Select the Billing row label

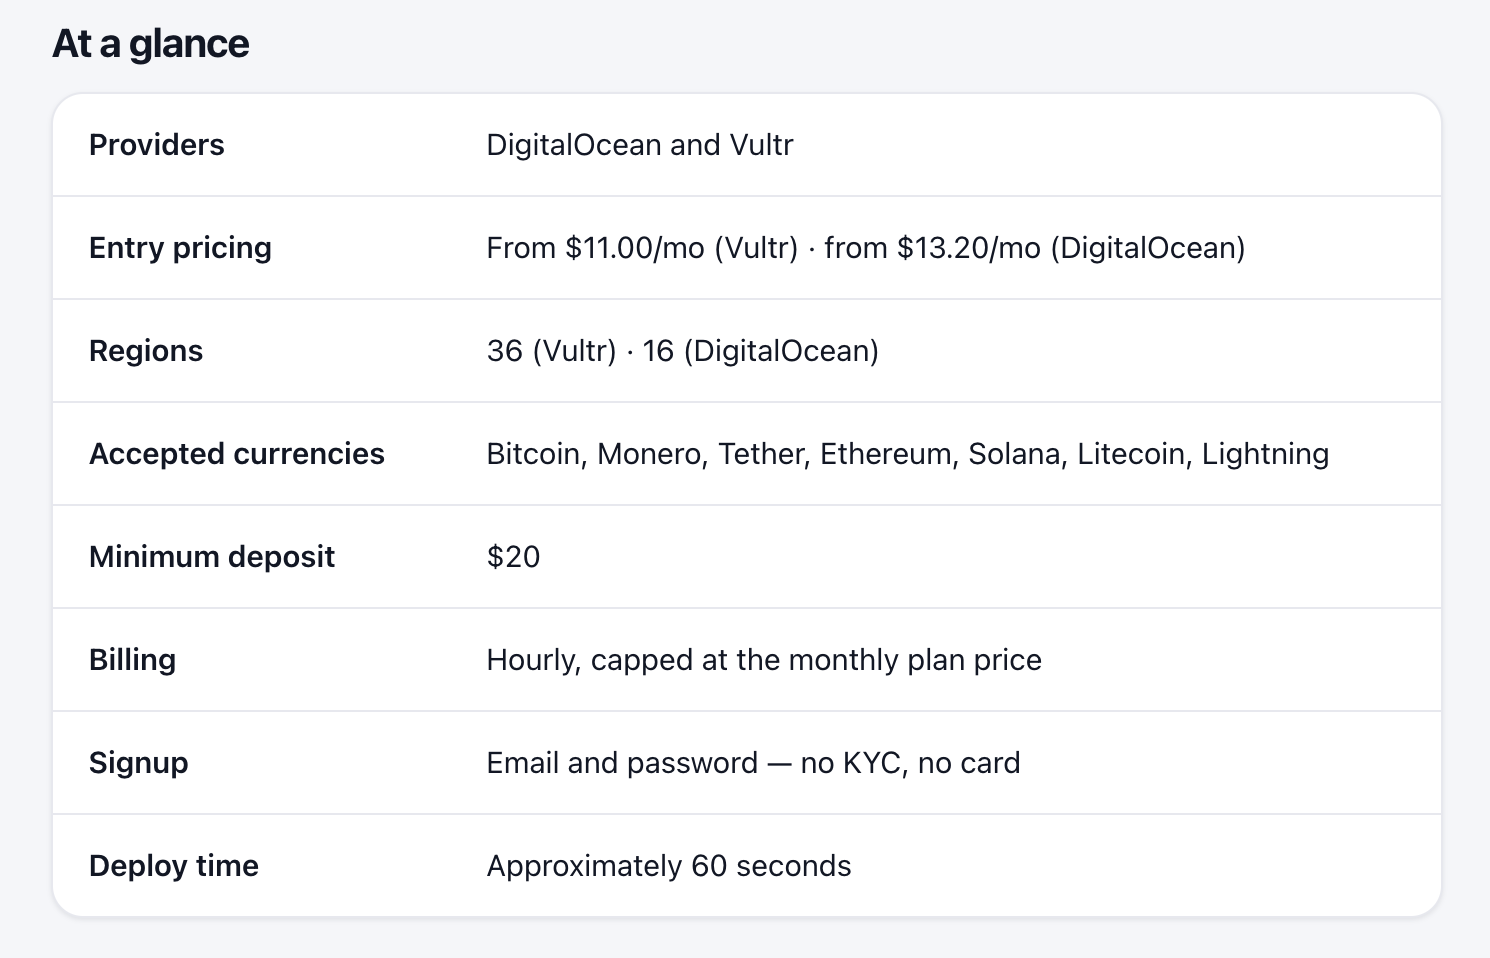point(132,660)
